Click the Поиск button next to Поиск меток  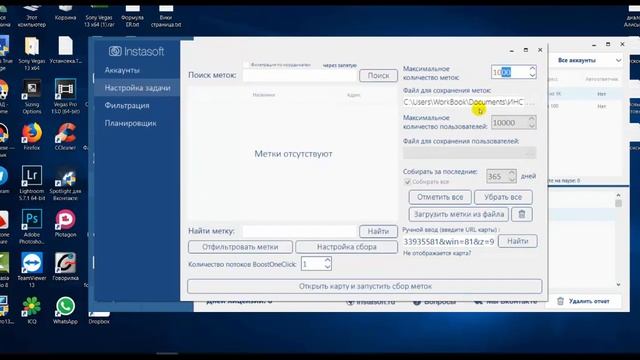(378, 76)
